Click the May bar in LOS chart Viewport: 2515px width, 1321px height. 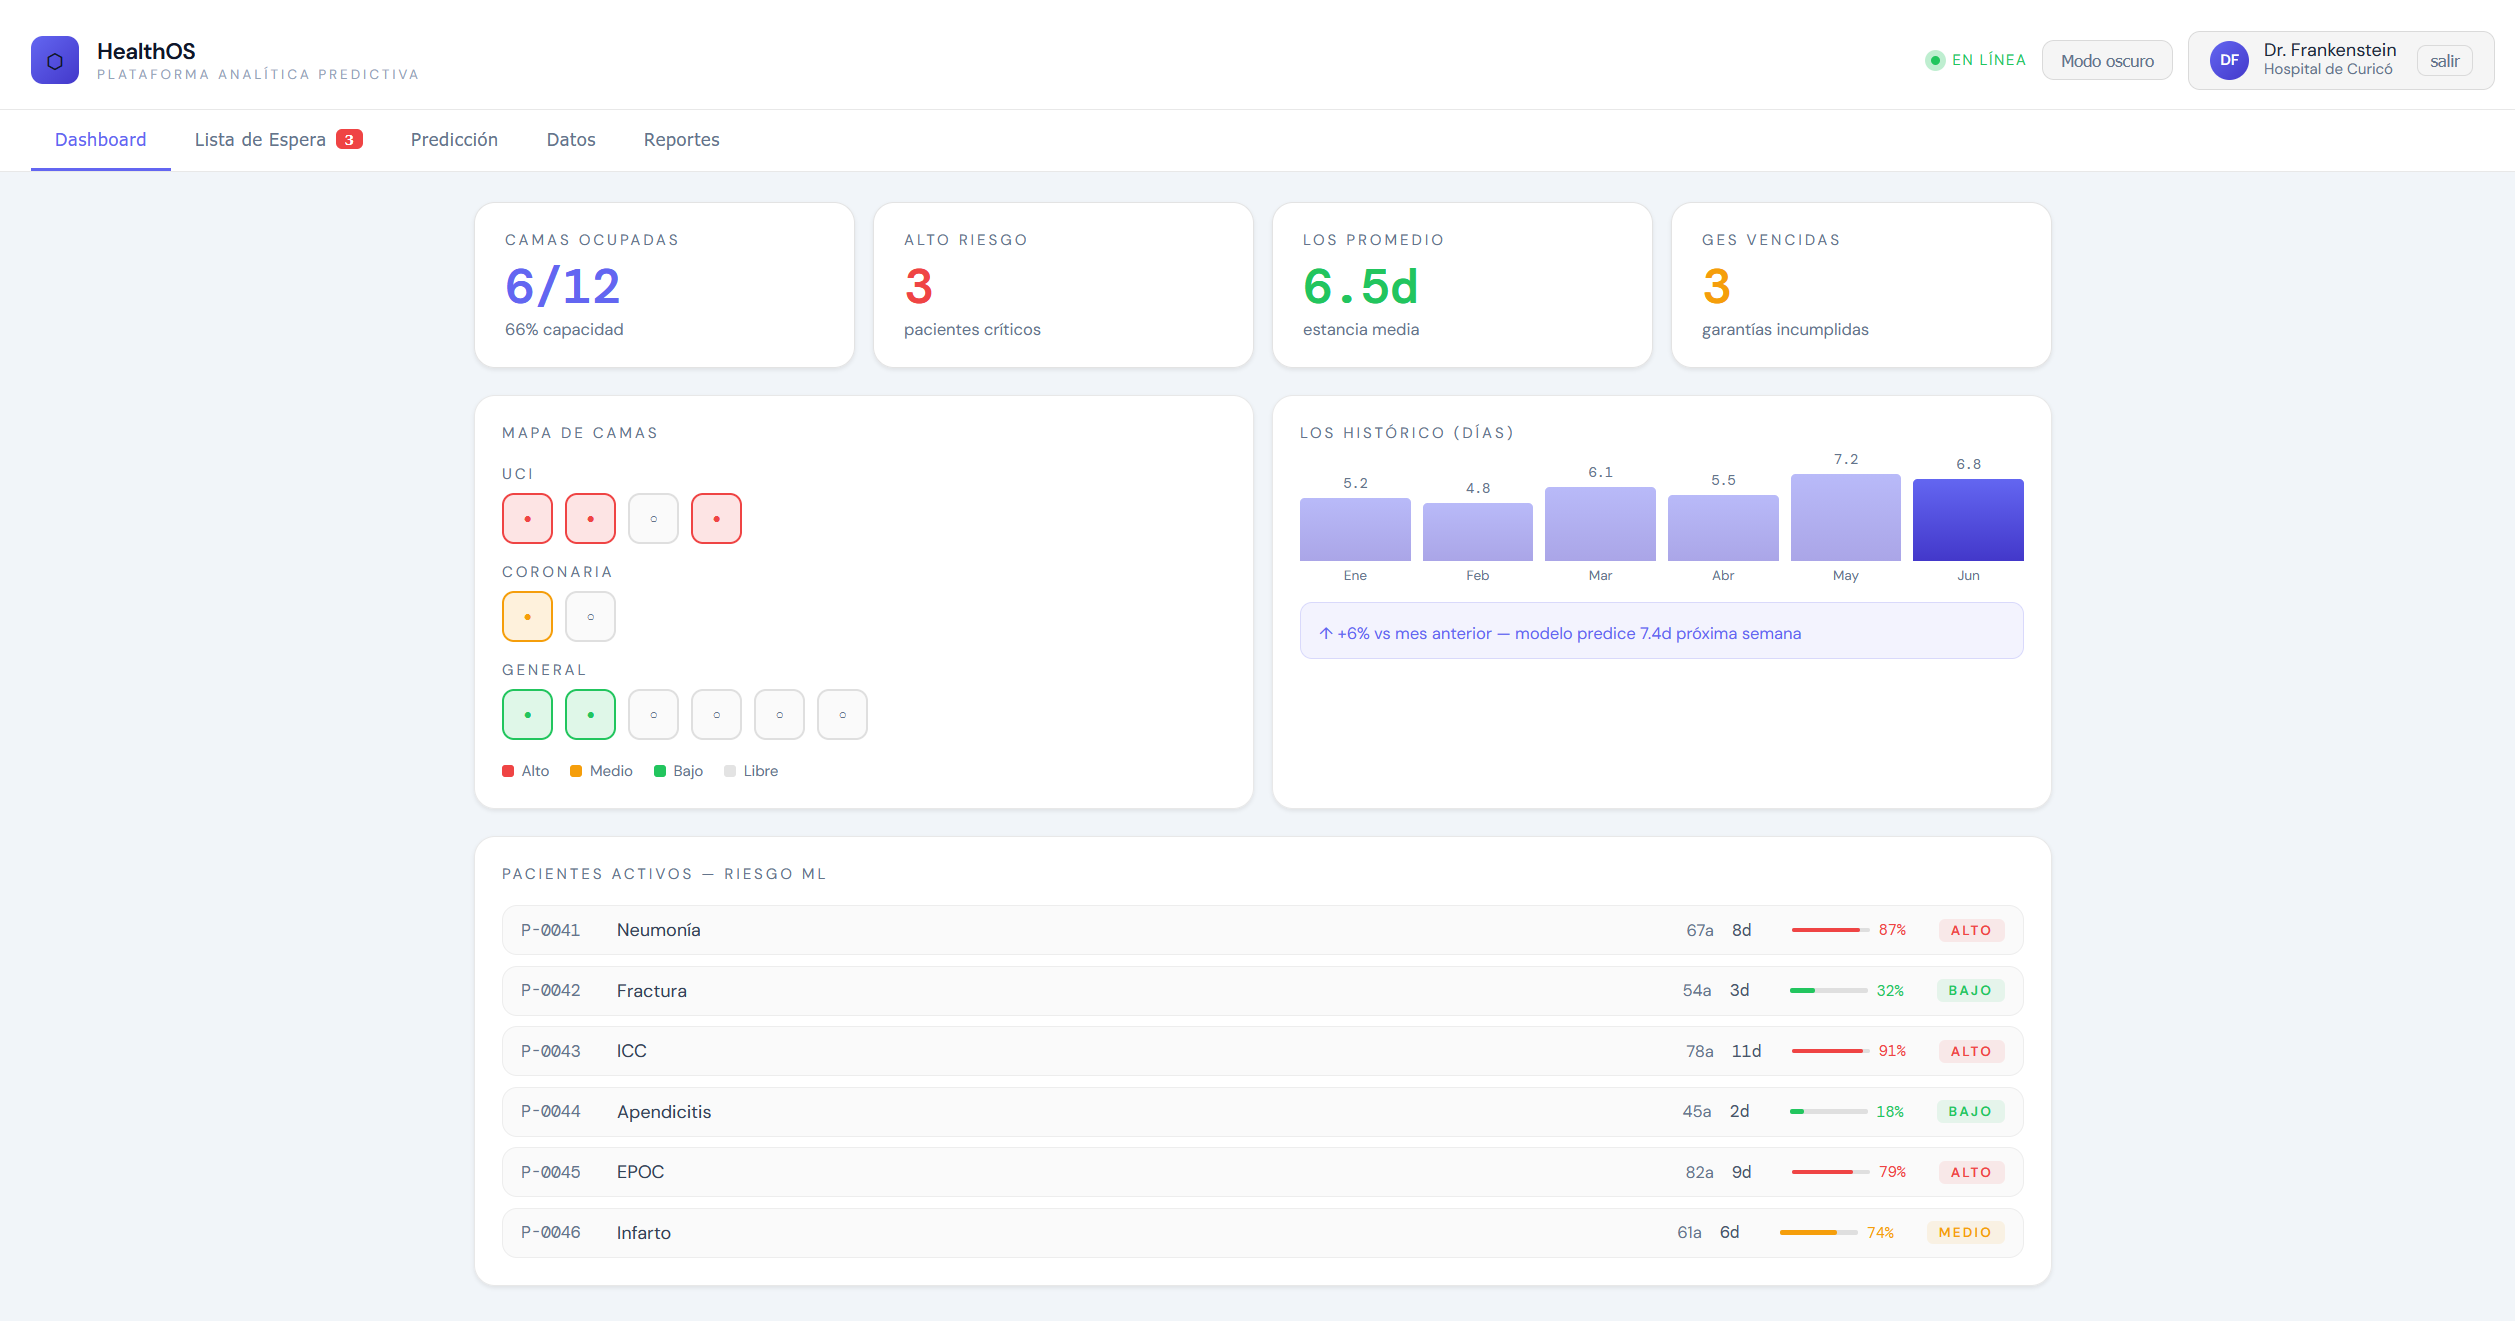pos(1846,517)
